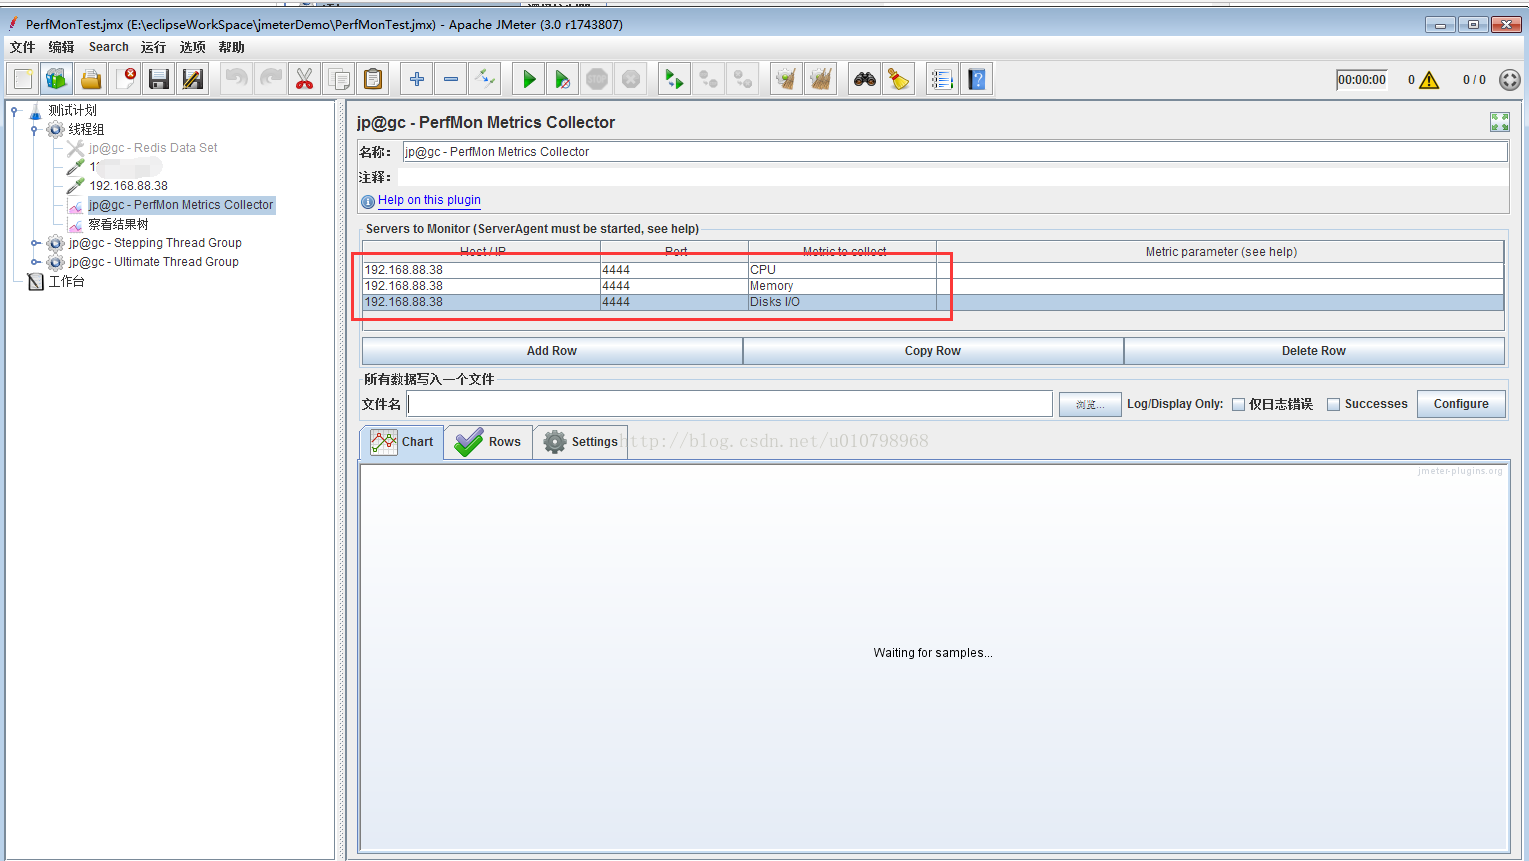Click the Disks I/O metric cell
This screenshot has width=1529, height=861.
tap(842, 302)
